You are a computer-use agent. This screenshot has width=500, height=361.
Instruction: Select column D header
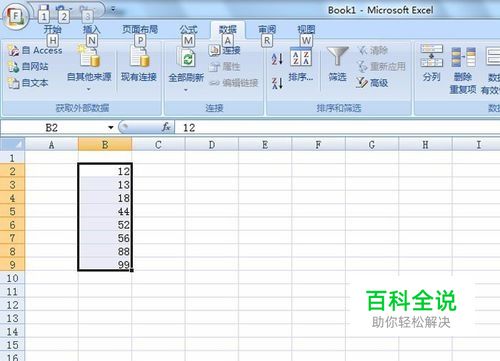tap(212, 145)
